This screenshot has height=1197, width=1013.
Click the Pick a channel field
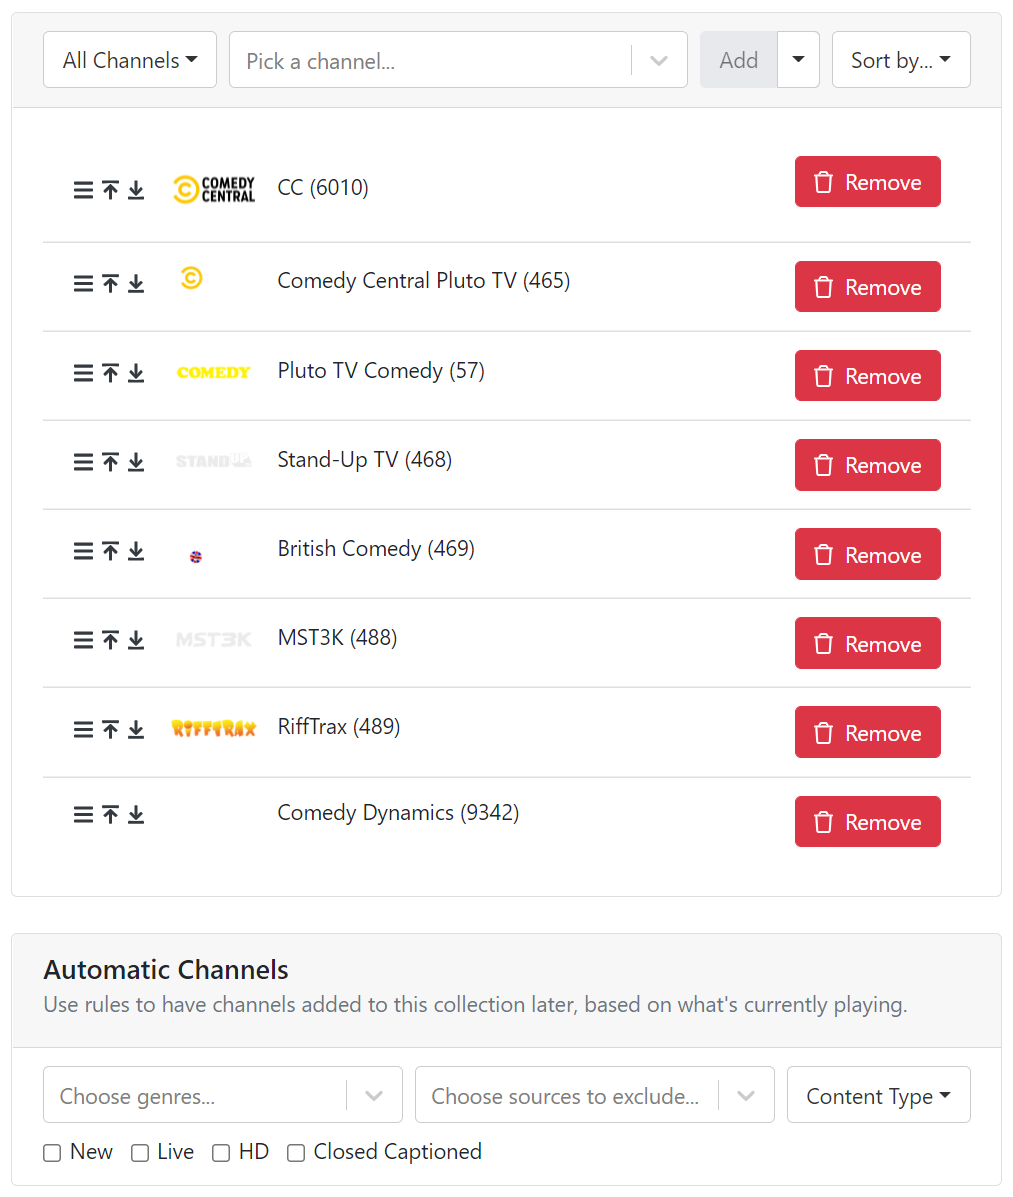point(430,60)
